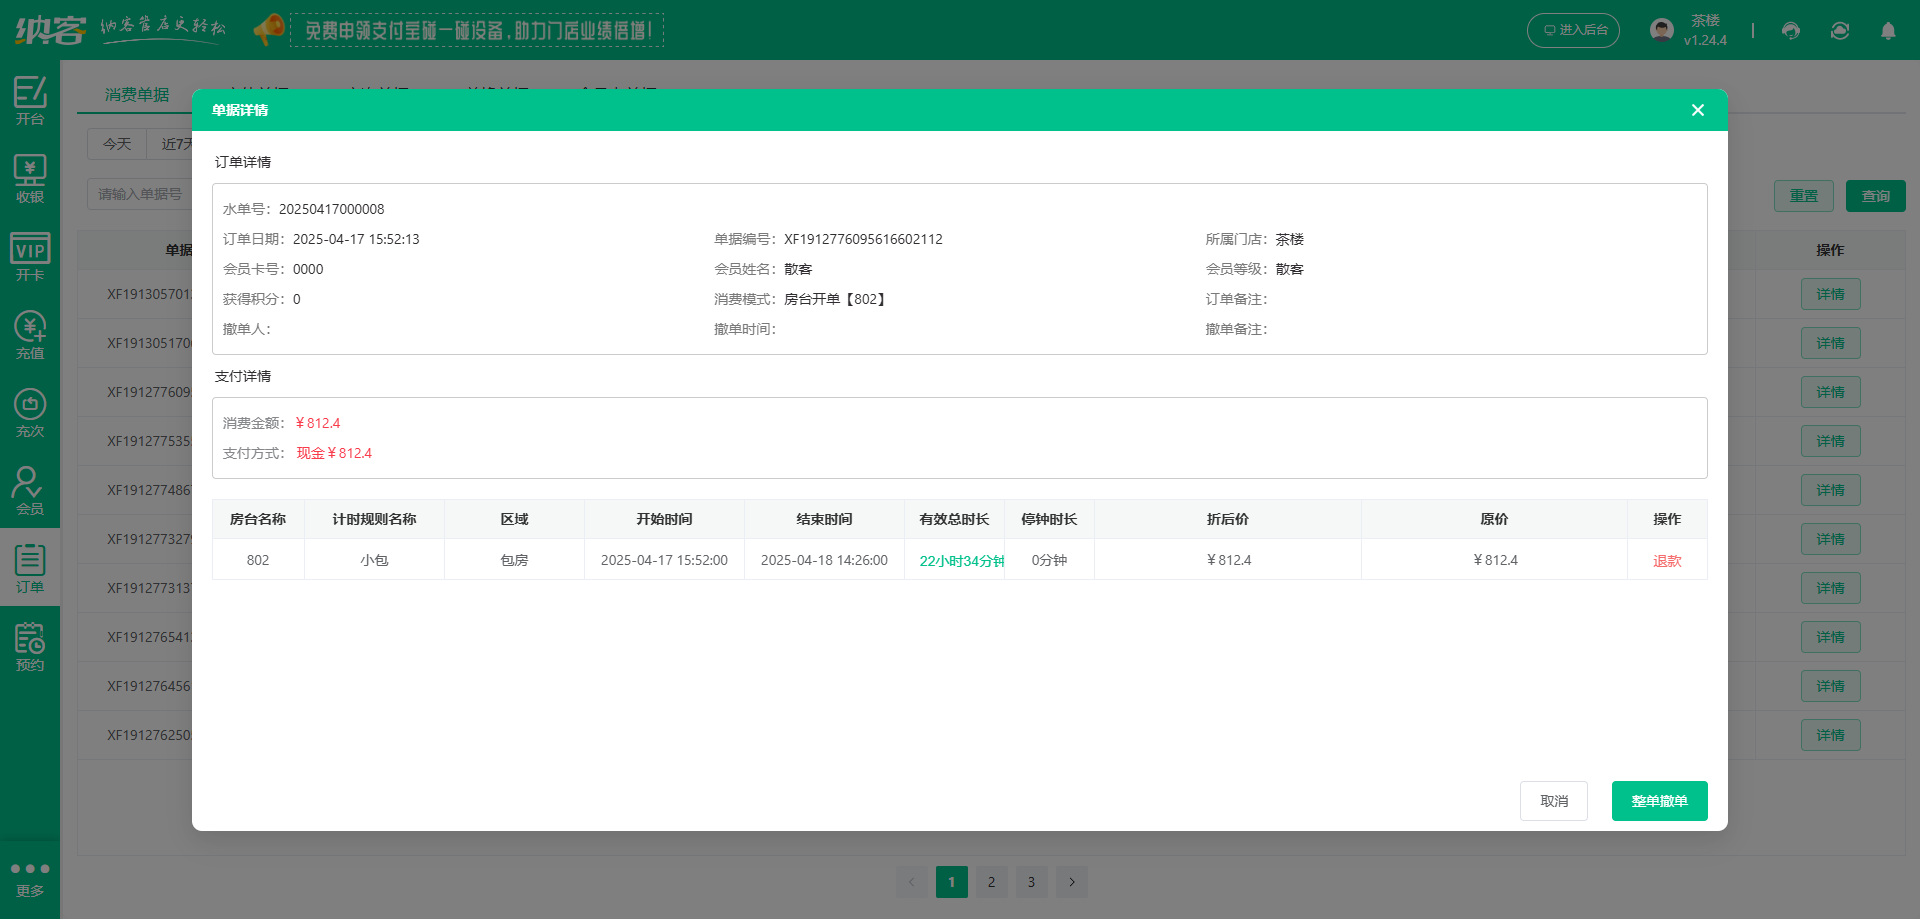Cancel the dialog via 取消 button

coord(1553,801)
